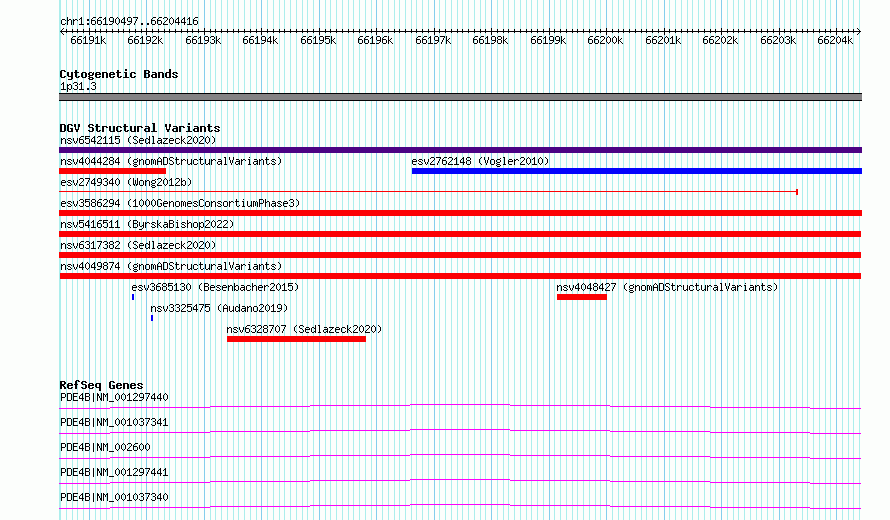Open nsv3325475 (Audano2019) variant label
Image resolution: width=890 pixels, height=520 pixels.
point(219,308)
